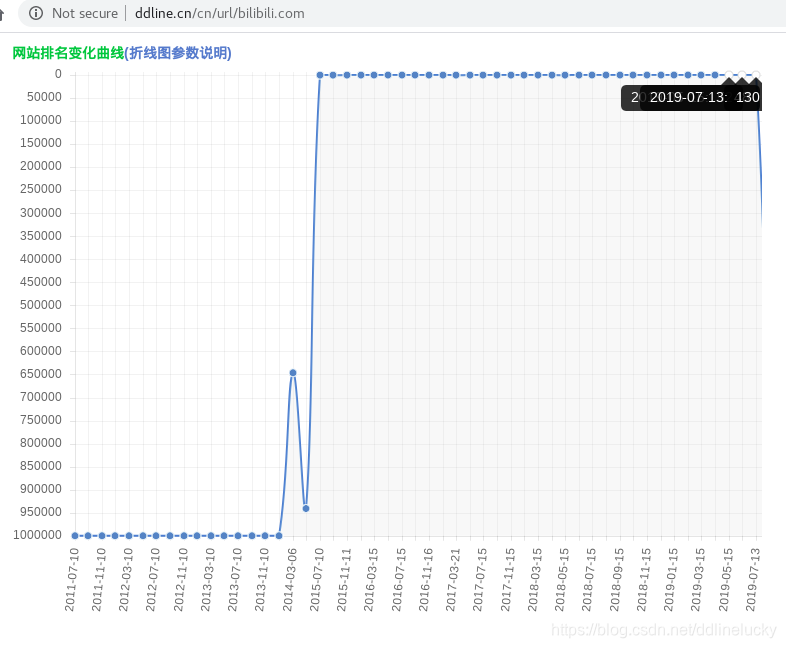
Task: Click the data point near rank 950000
Action: tap(306, 509)
